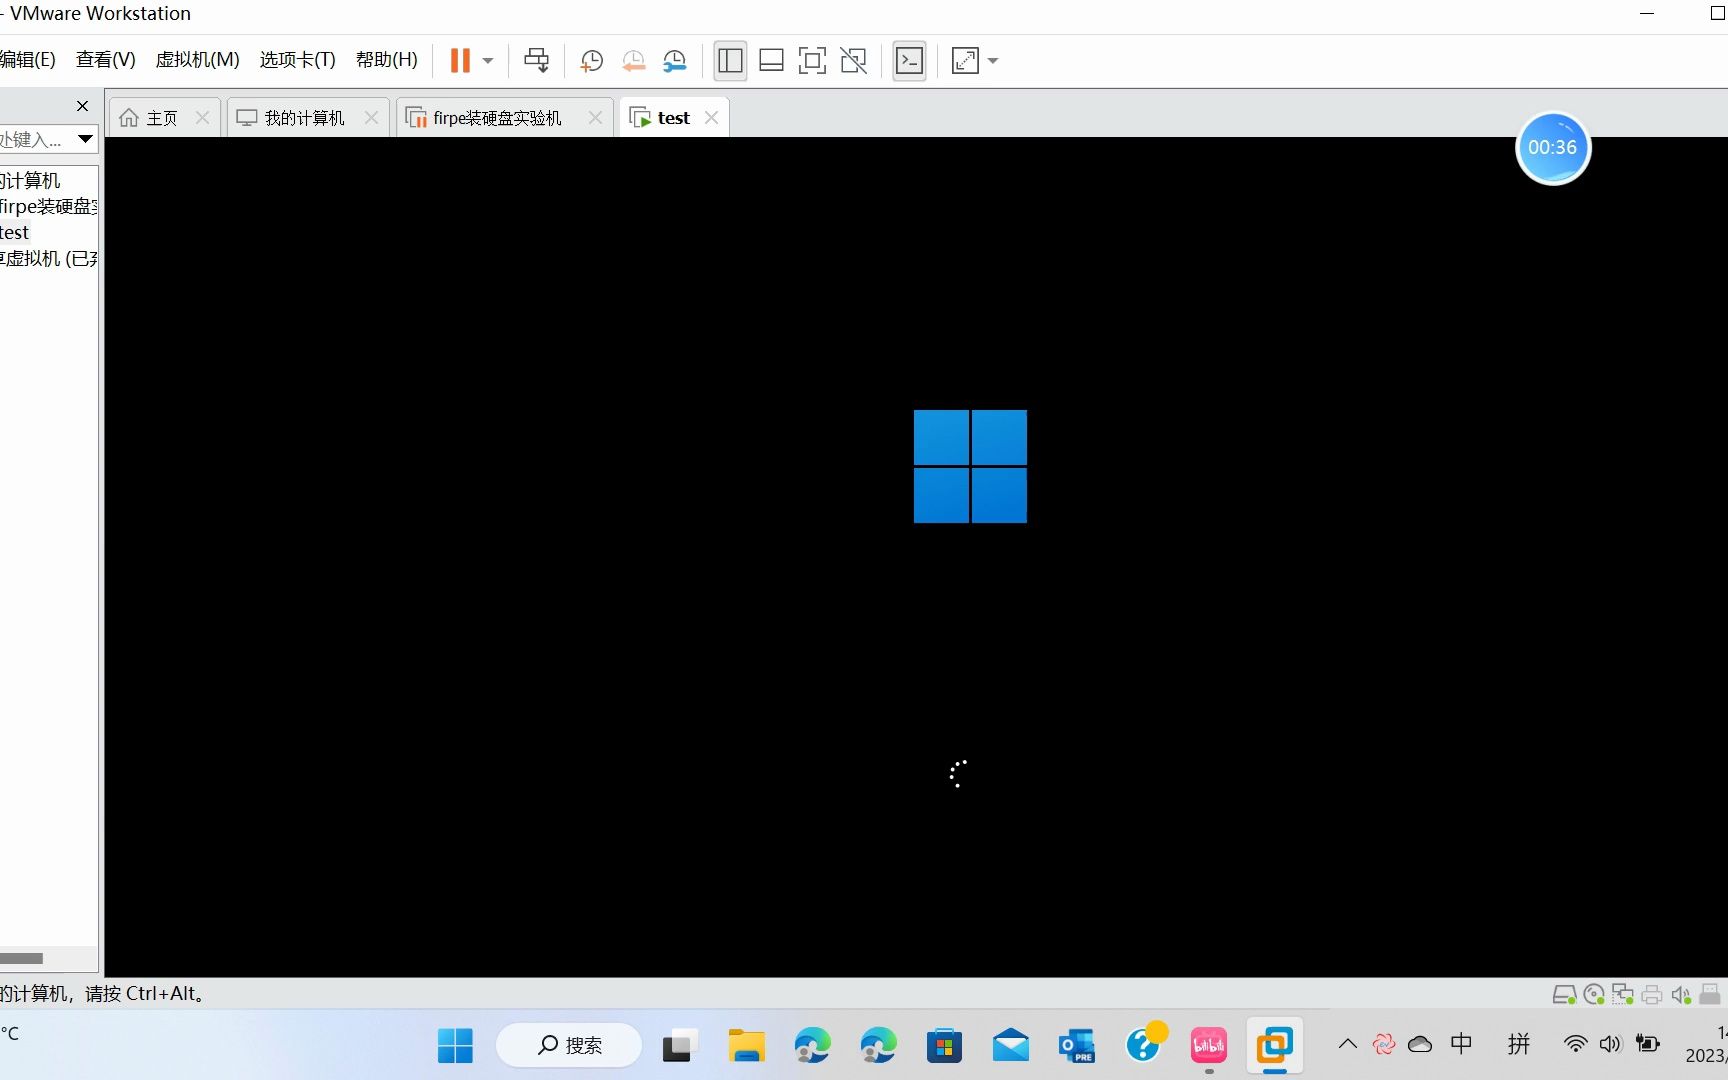Viewport: 1728px width, 1080px height.
Task: Pause the running virtual machine
Action: tap(461, 60)
